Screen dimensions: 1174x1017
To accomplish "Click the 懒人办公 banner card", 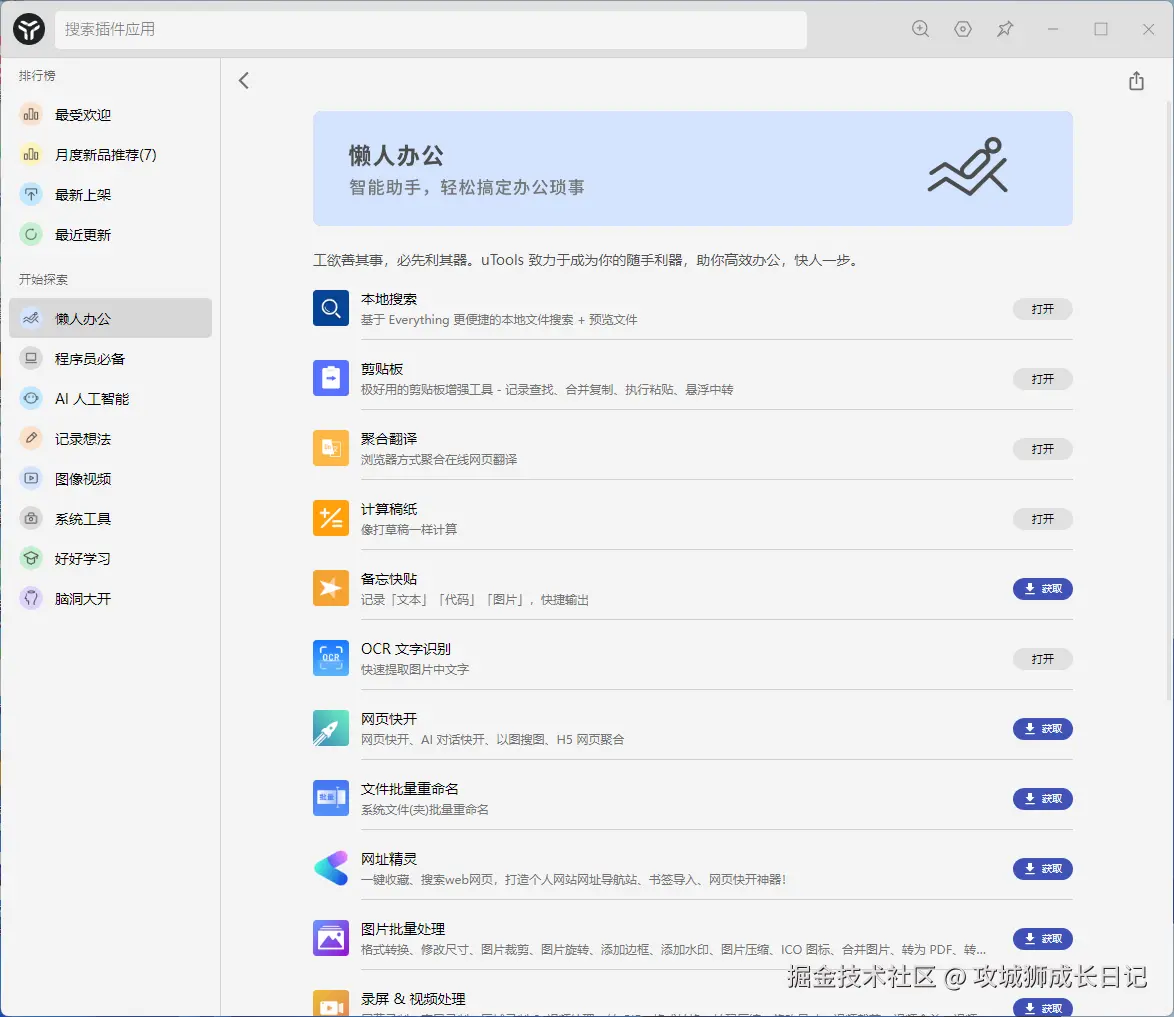I will point(693,169).
